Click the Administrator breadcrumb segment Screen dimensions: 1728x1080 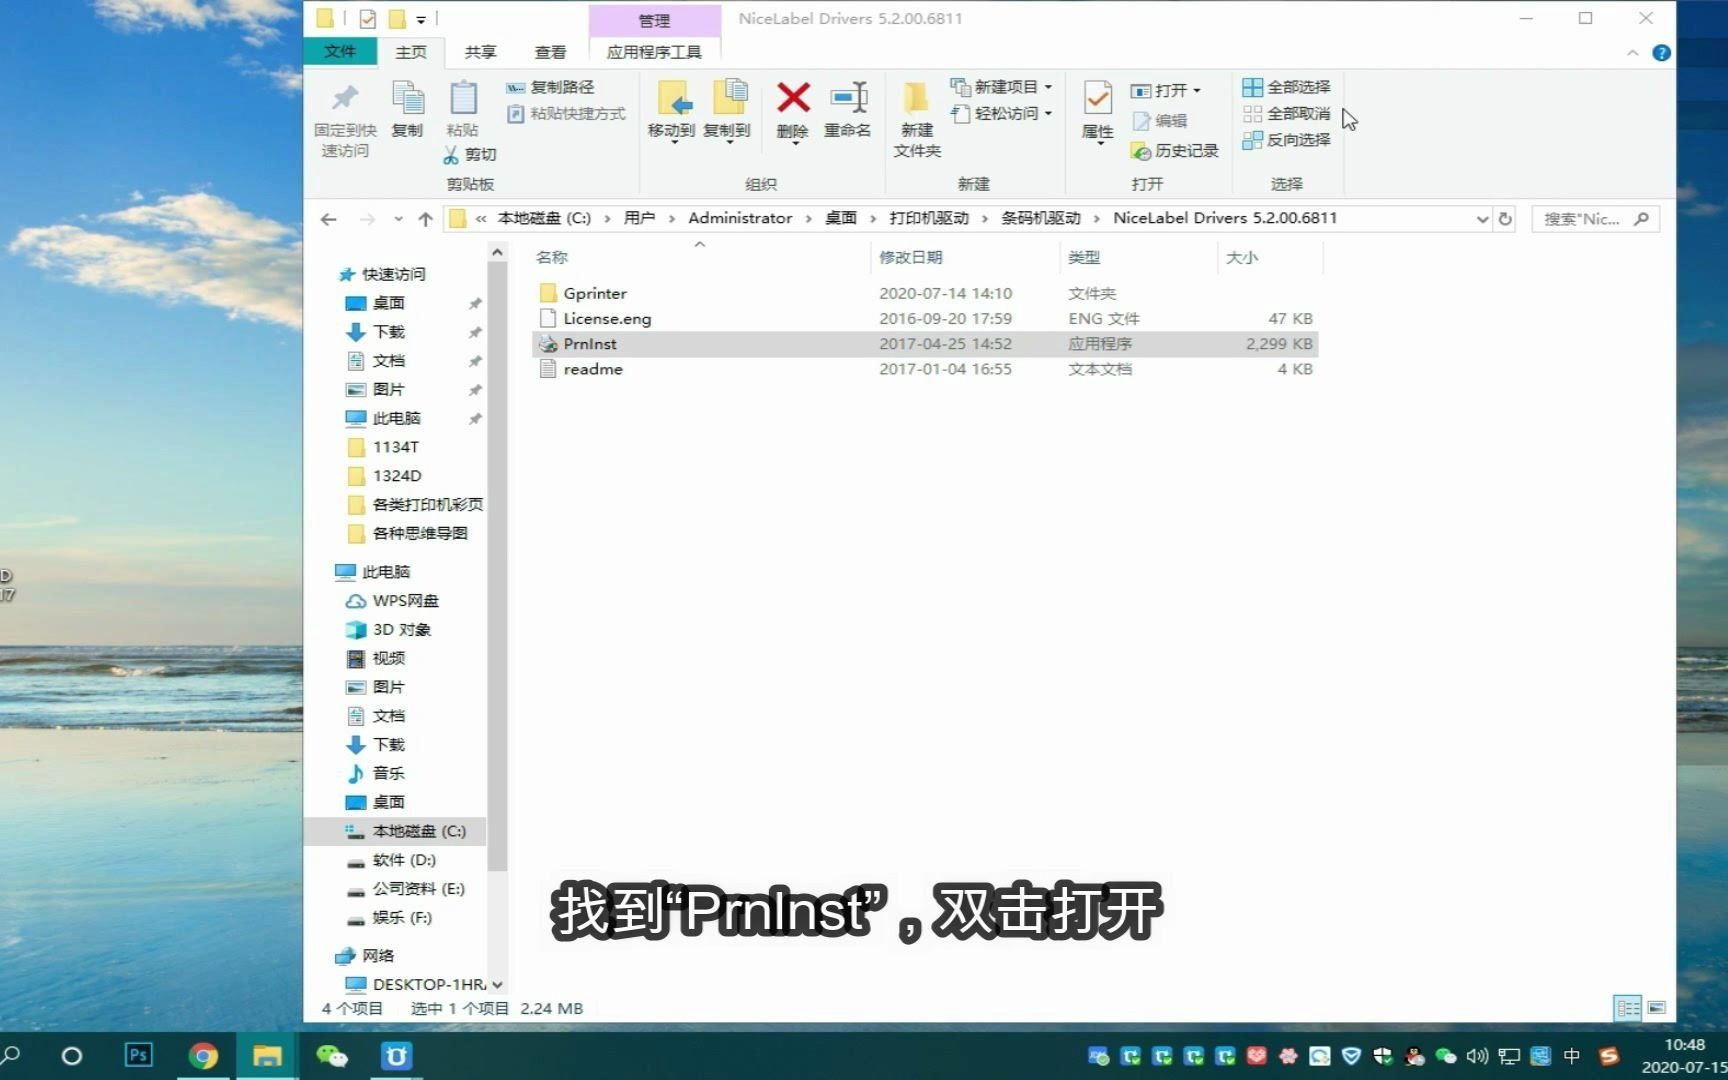click(x=740, y=218)
